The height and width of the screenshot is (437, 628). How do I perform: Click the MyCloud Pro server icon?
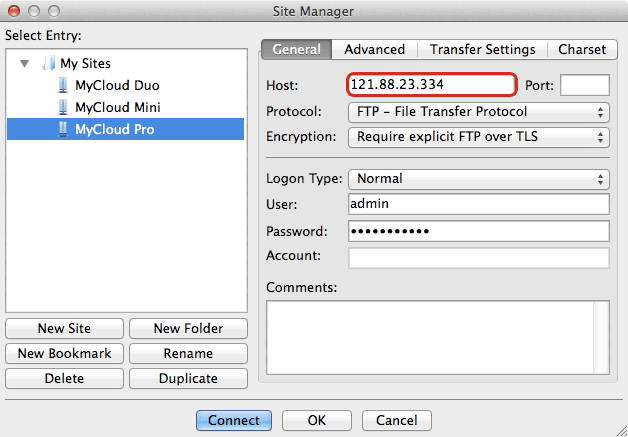tap(64, 129)
